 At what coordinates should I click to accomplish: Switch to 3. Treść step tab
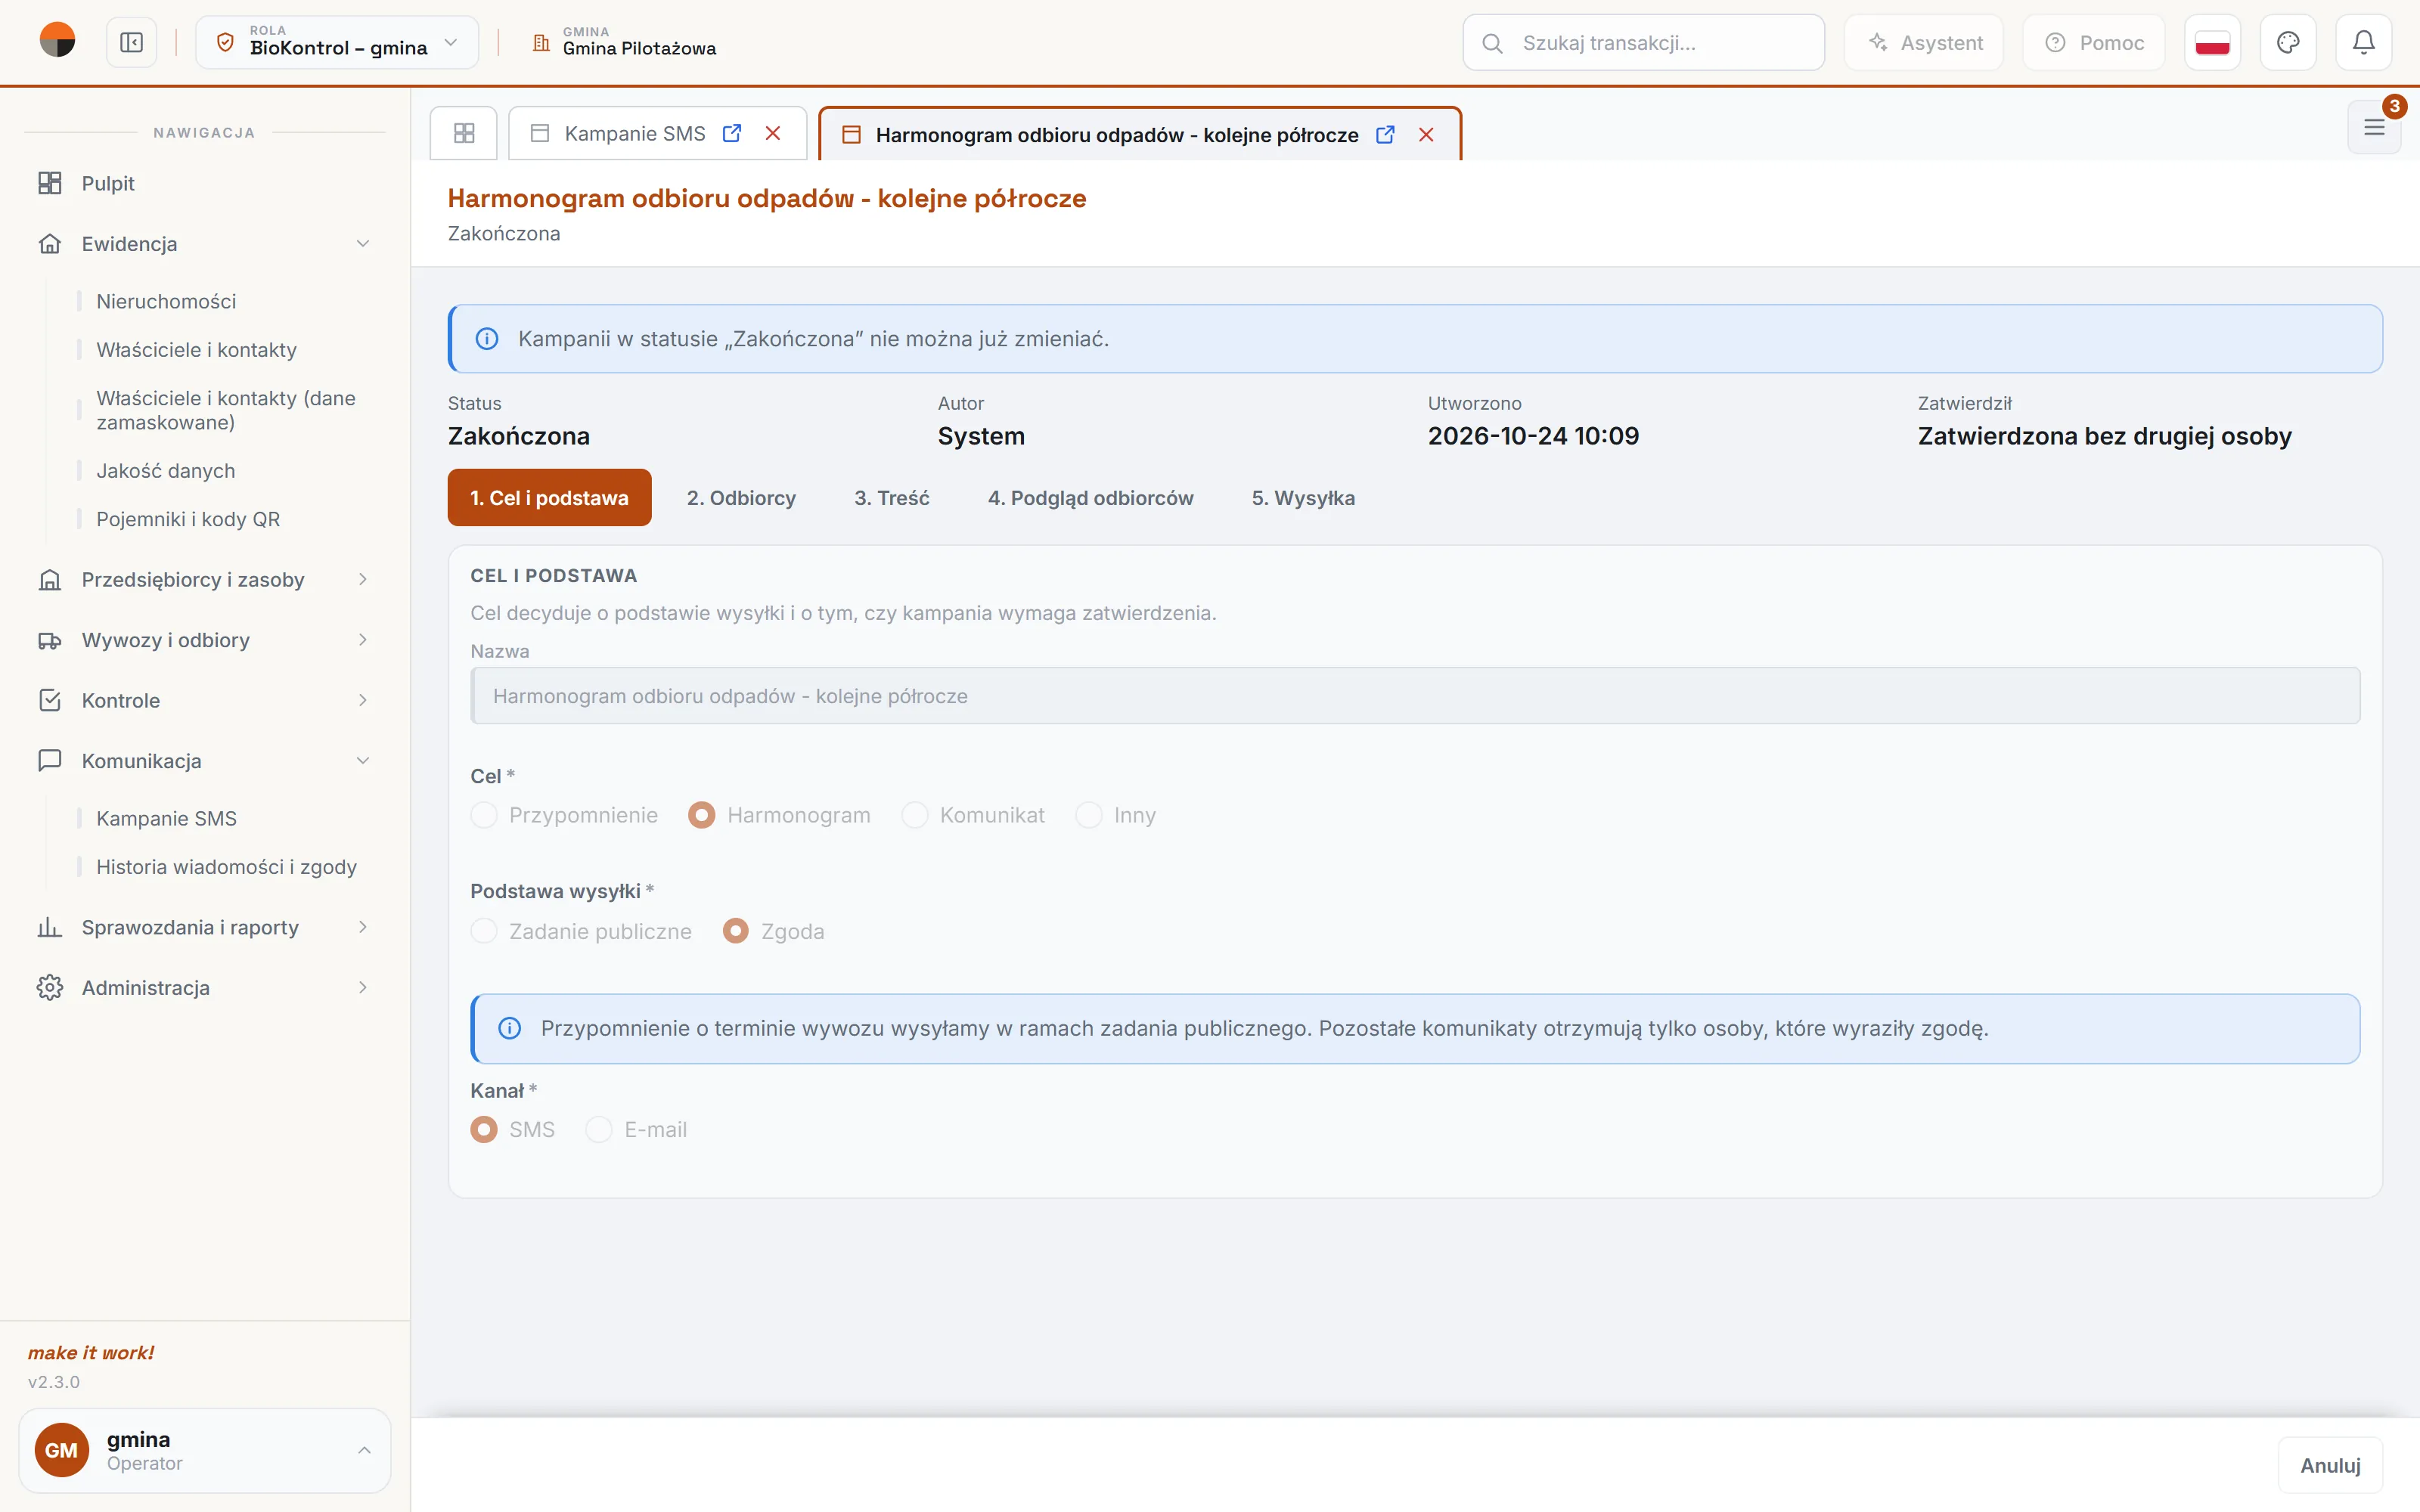(x=891, y=497)
